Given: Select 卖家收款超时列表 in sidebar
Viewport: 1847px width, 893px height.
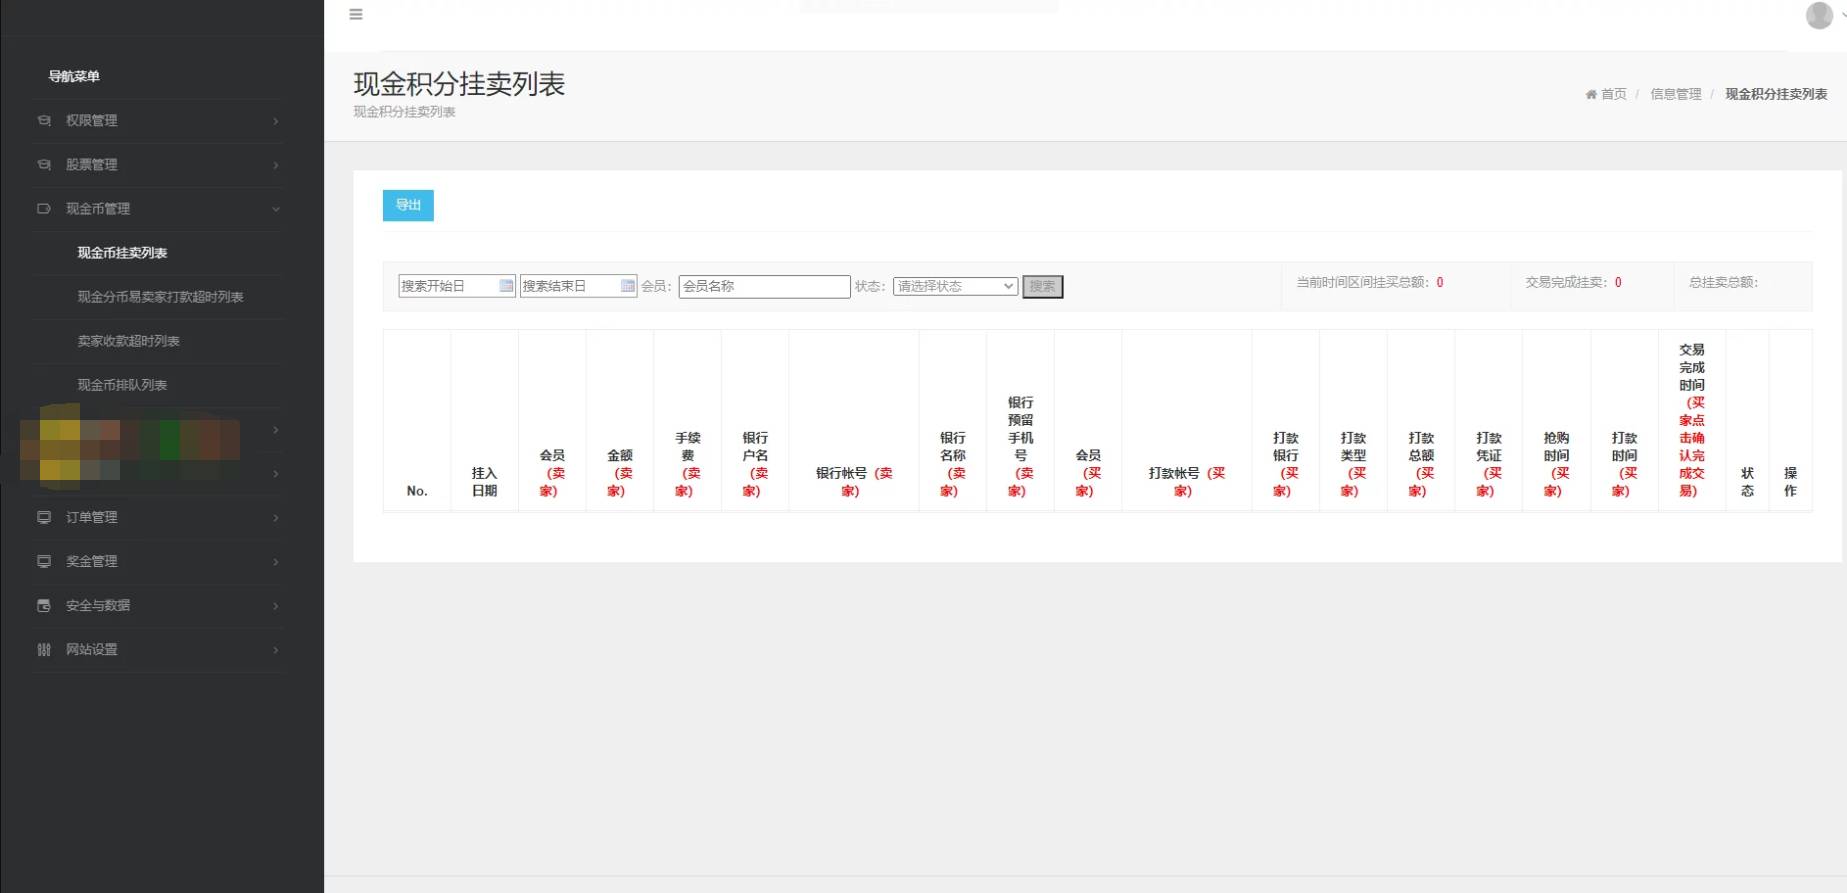Looking at the screenshot, I should click(x=128, y=341).
